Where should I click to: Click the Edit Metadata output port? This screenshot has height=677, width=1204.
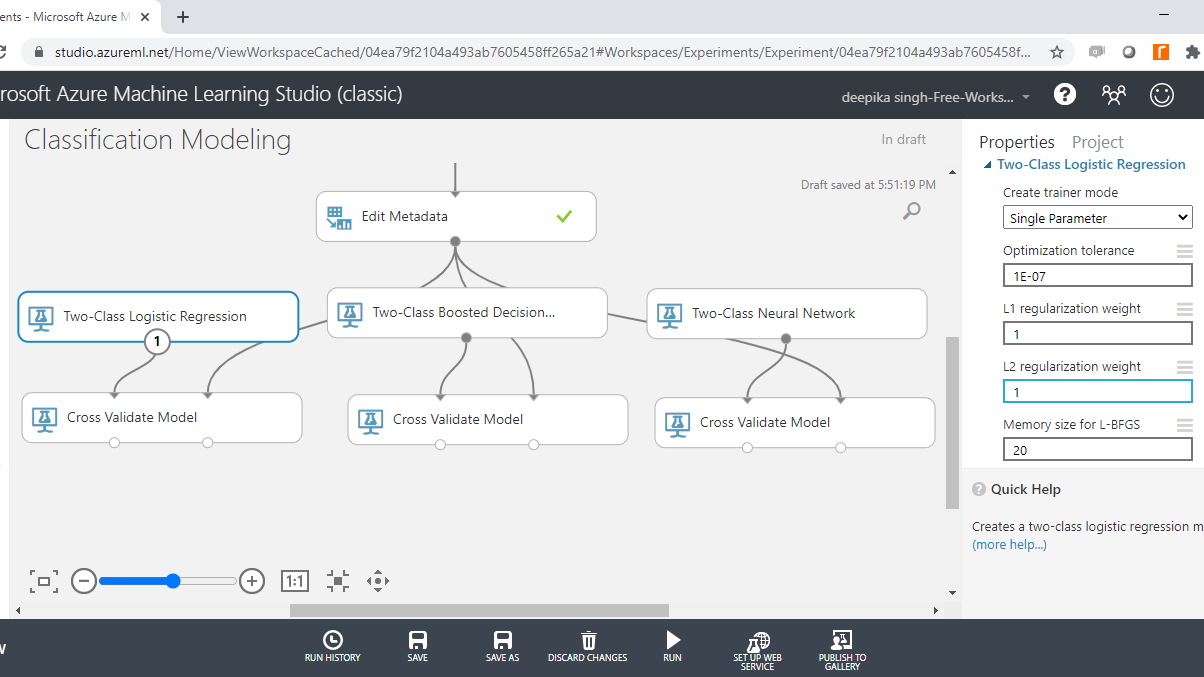(455, 241)
